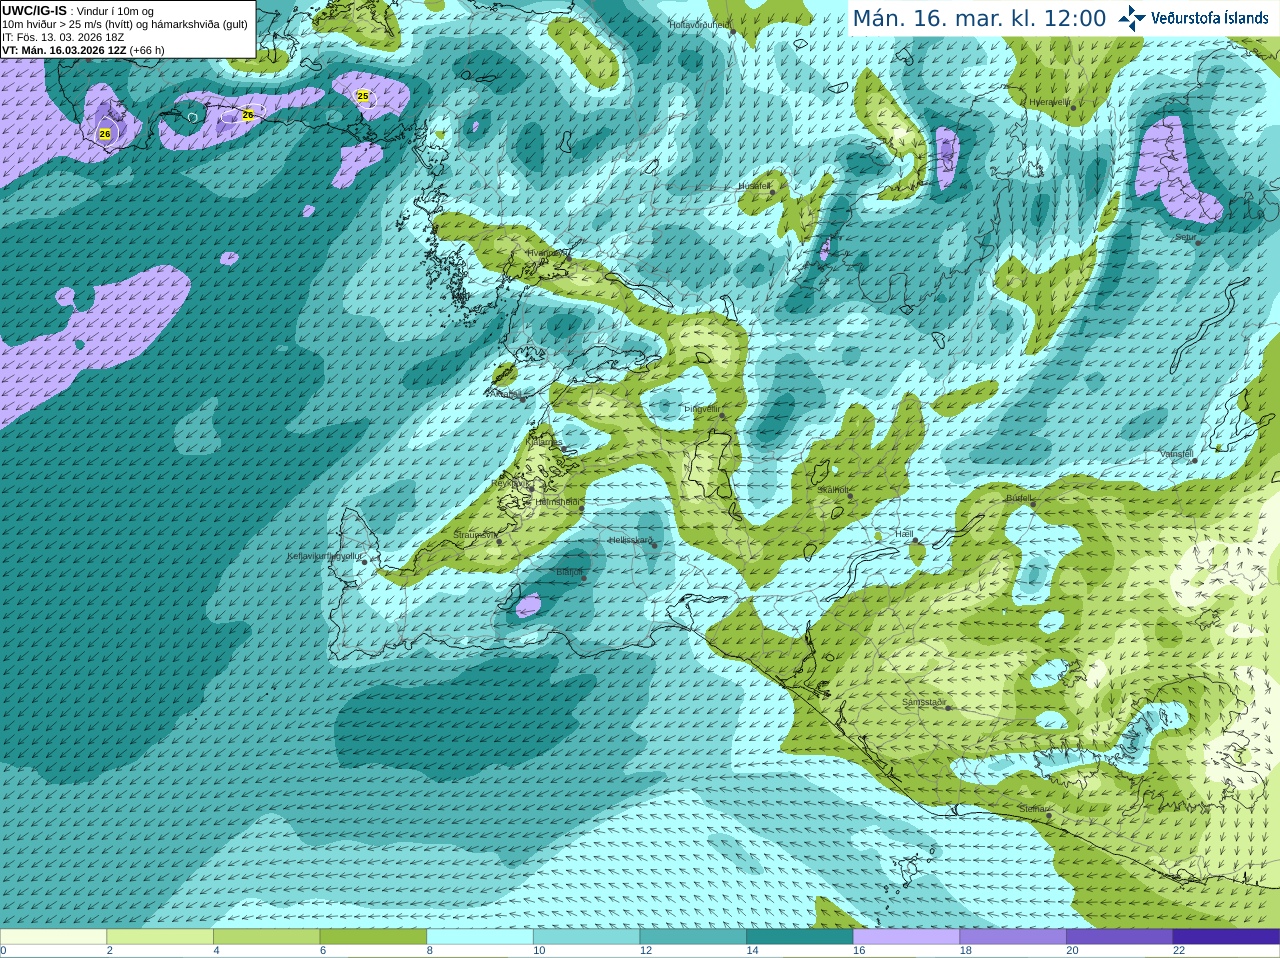The height and width of the screenshot is (958, 1280).
Task: Pick the 2–4 m/s light green legend swatch
Action: coord(160,937)
